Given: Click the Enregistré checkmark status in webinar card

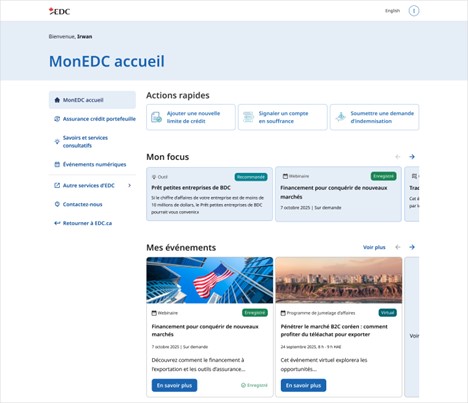Looking at the screenshot, I should (x=254, y=385).
